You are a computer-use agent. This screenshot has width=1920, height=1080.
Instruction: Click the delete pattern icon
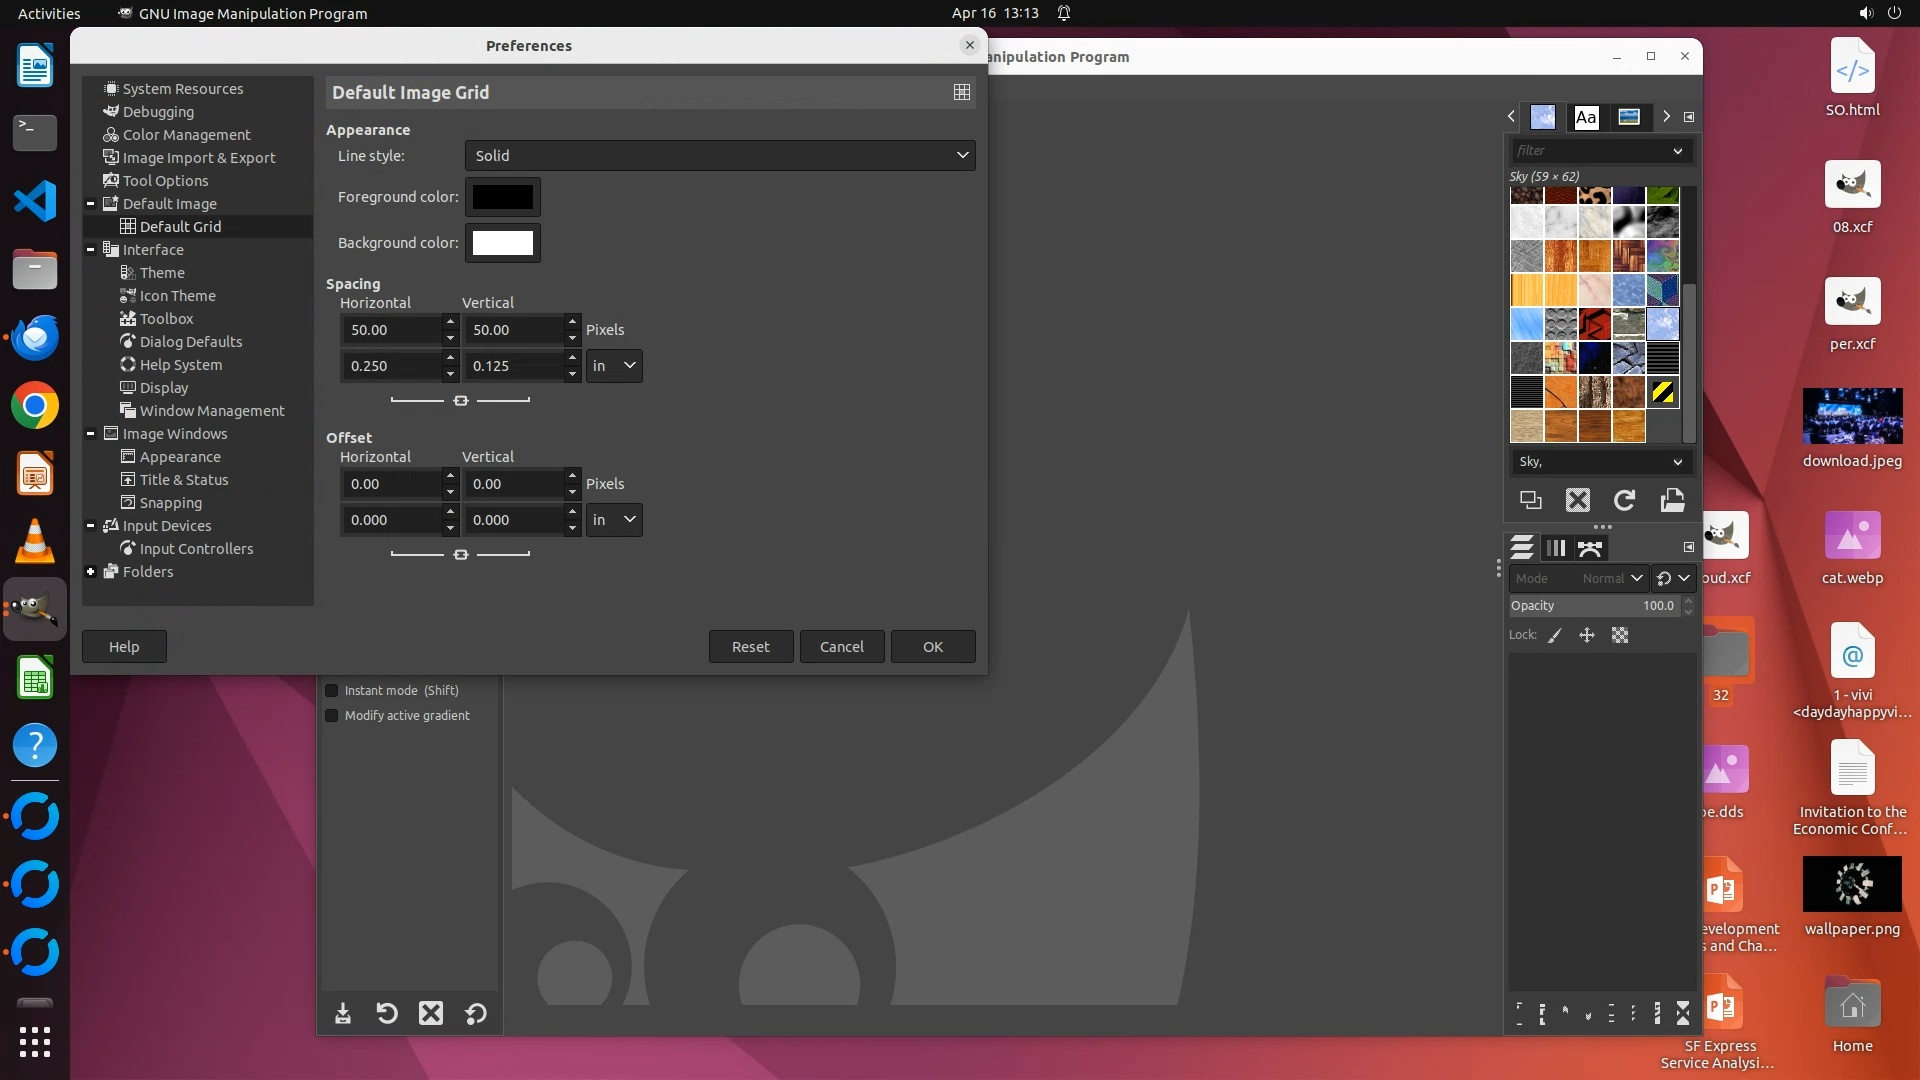pyautogui.click(x=1577, y=500)
